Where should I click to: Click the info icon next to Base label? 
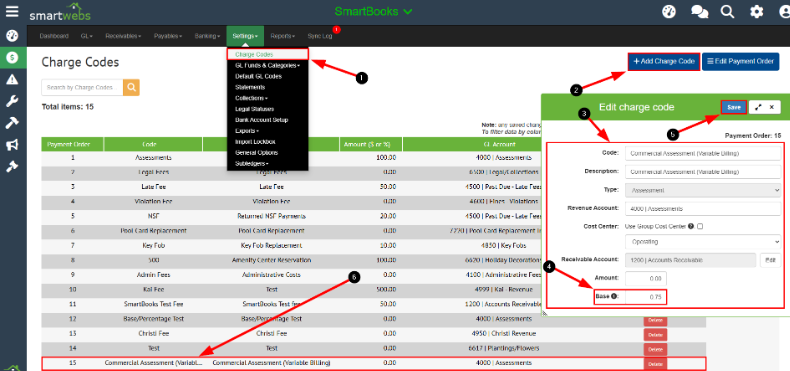(x=614, y=296)
